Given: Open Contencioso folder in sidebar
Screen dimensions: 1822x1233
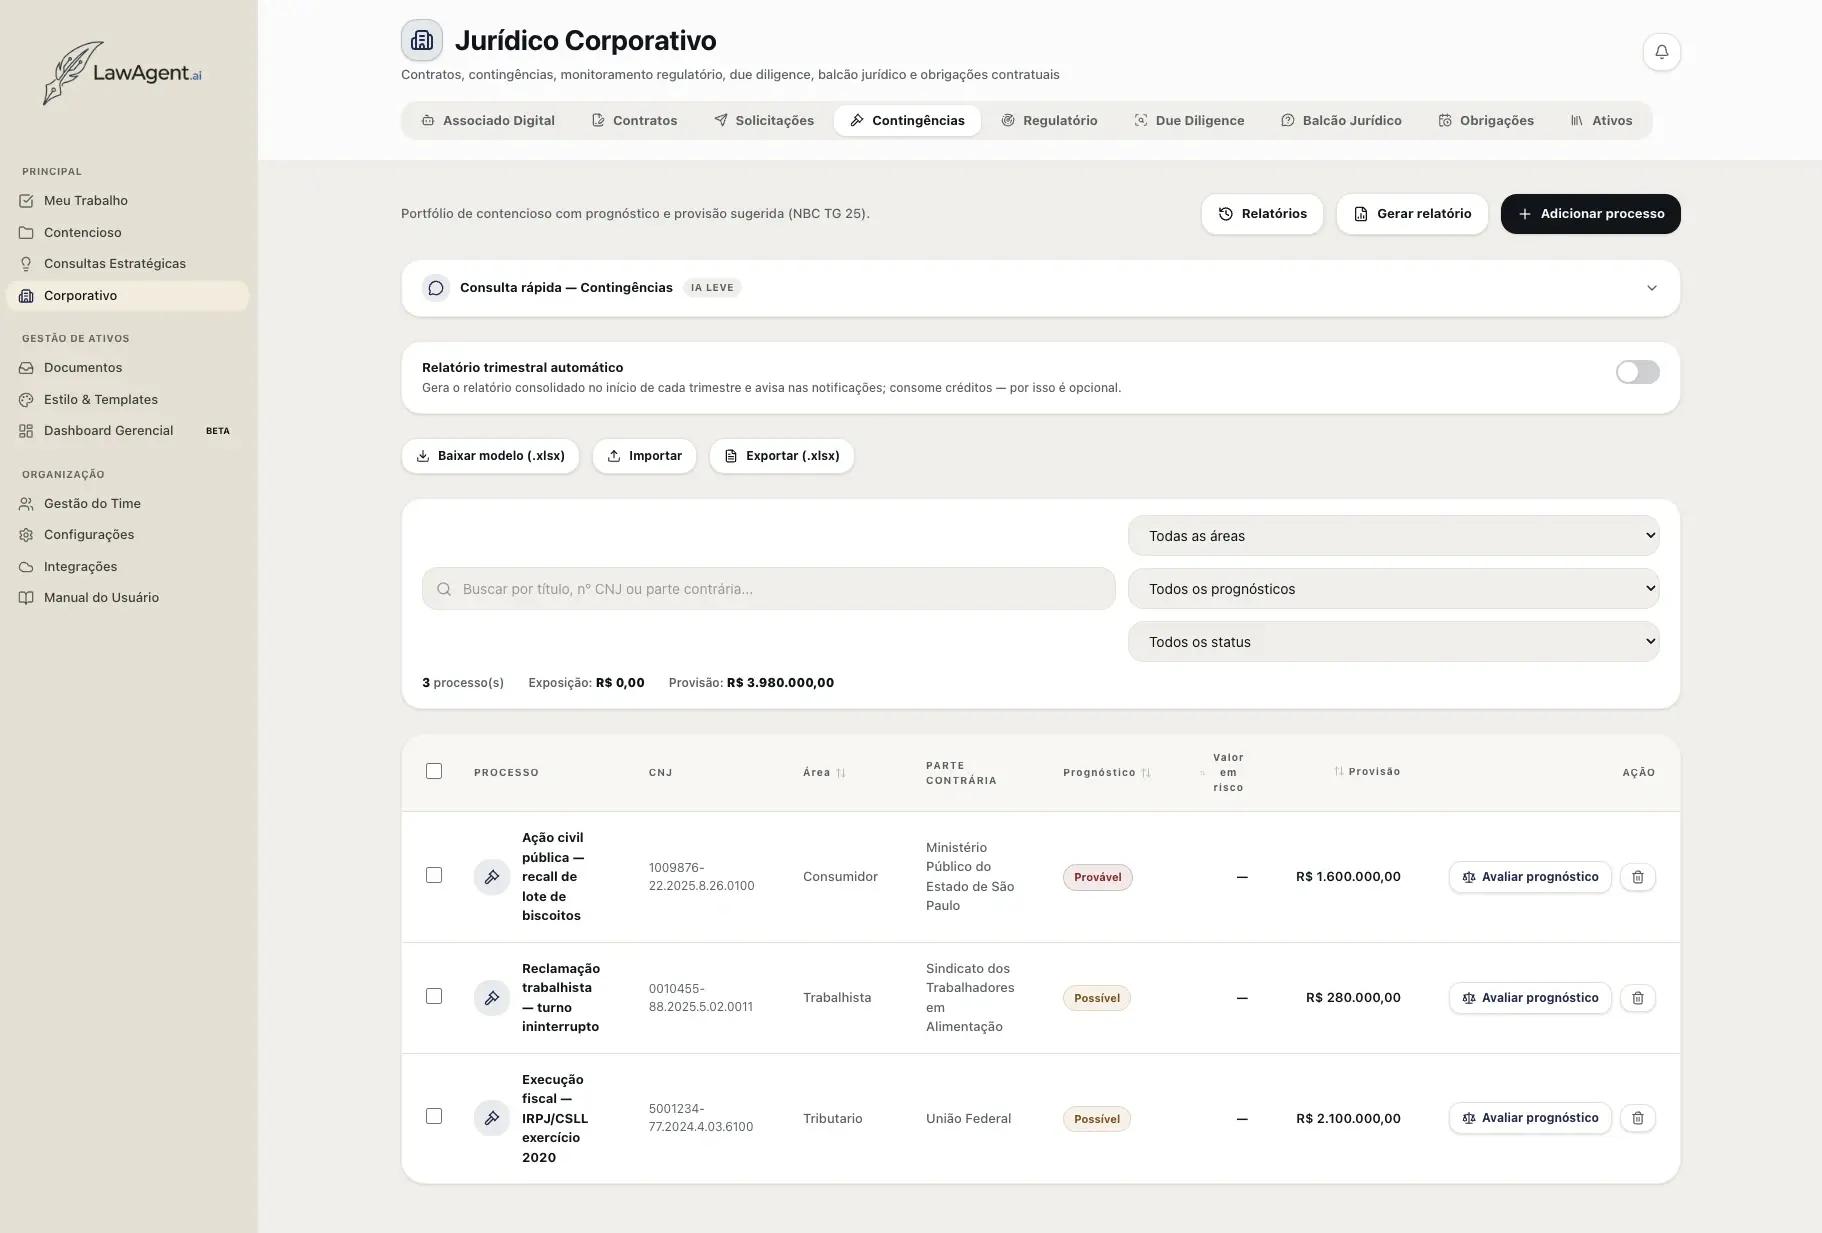Looking at the screenshot, I should pos(128,232).
